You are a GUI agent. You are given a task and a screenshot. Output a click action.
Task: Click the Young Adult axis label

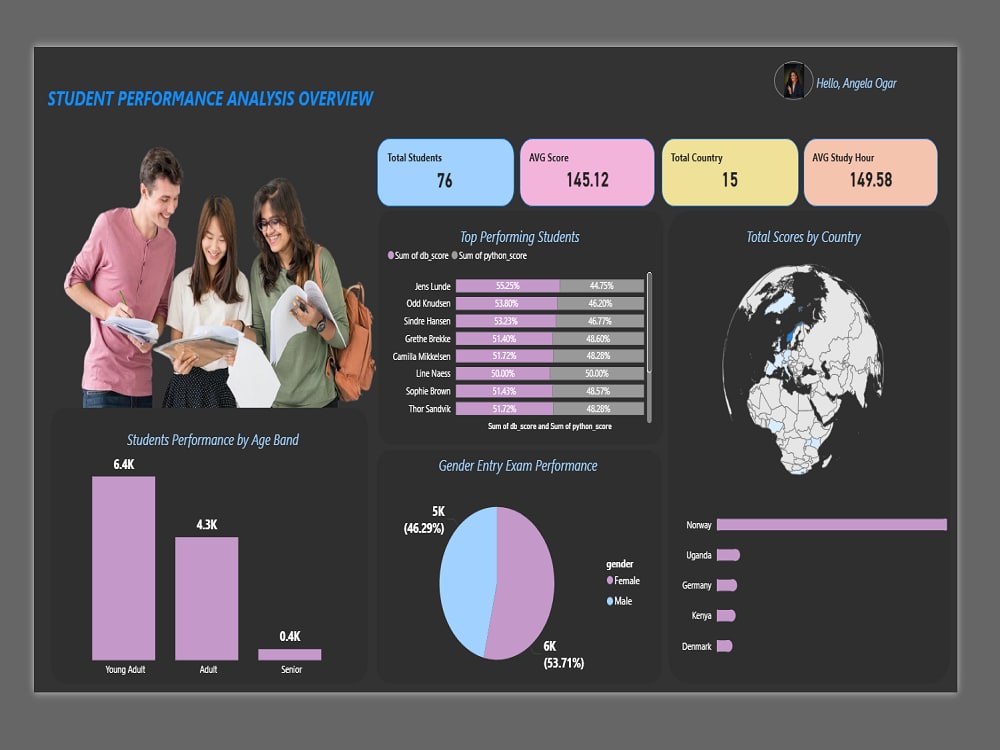pos(125,670)
